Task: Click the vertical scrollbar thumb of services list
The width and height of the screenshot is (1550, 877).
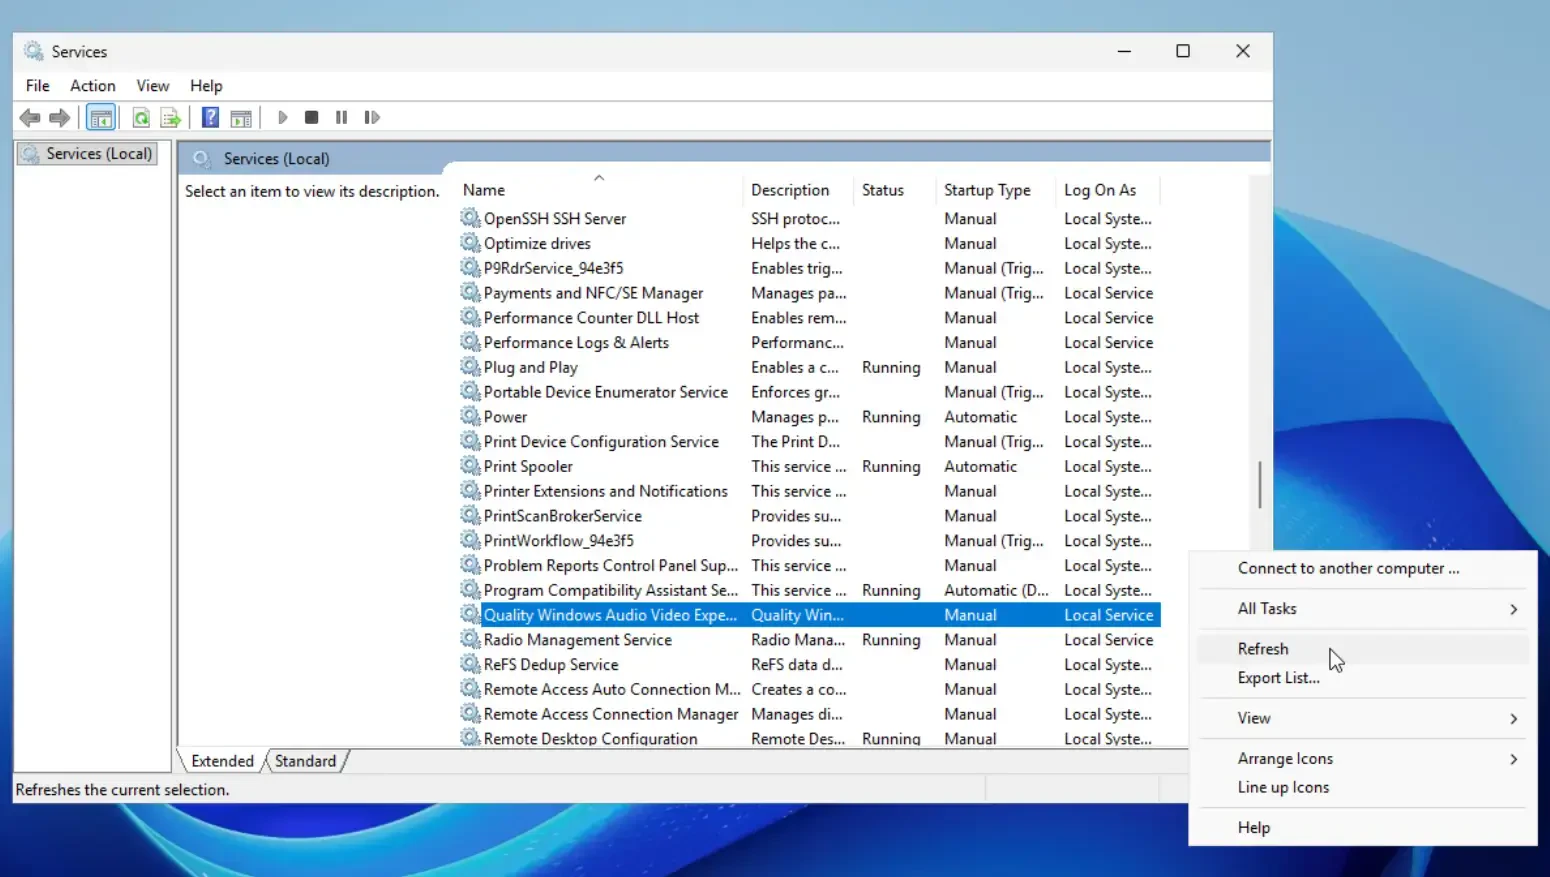Action: [1259, 485]
